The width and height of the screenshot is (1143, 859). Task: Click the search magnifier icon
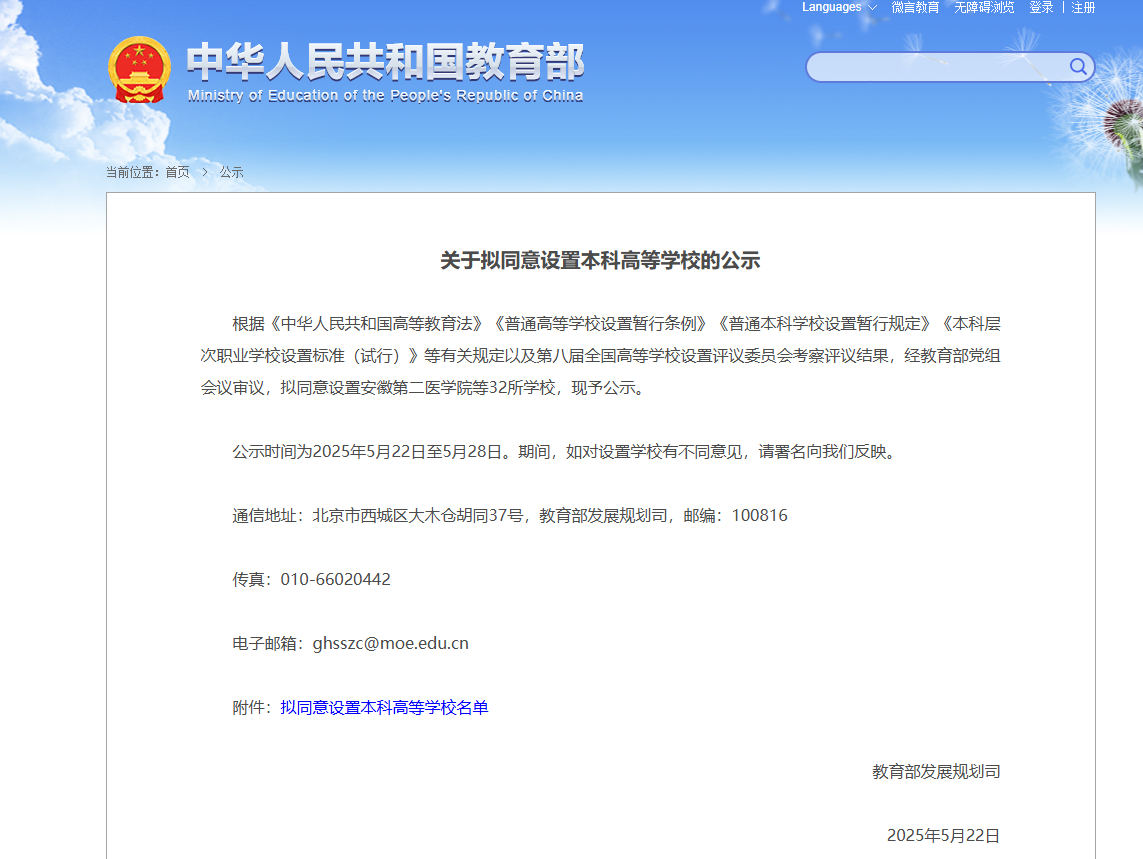(1077, 67)
